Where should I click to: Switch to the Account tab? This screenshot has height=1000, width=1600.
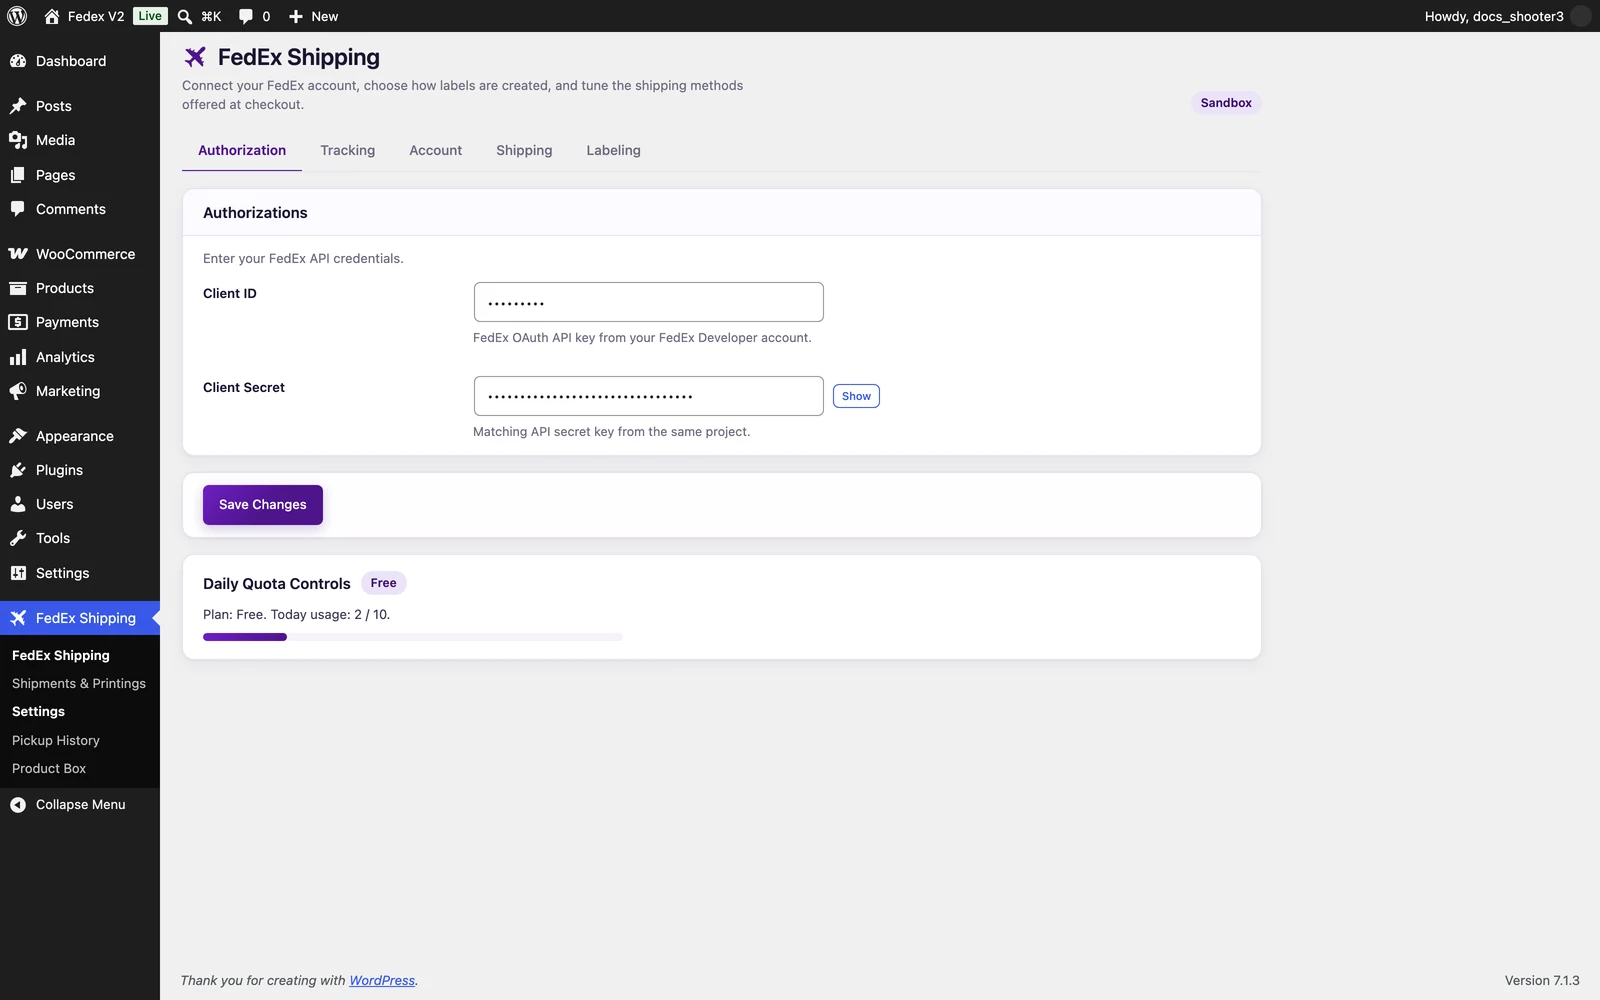(x=436, y=150)
